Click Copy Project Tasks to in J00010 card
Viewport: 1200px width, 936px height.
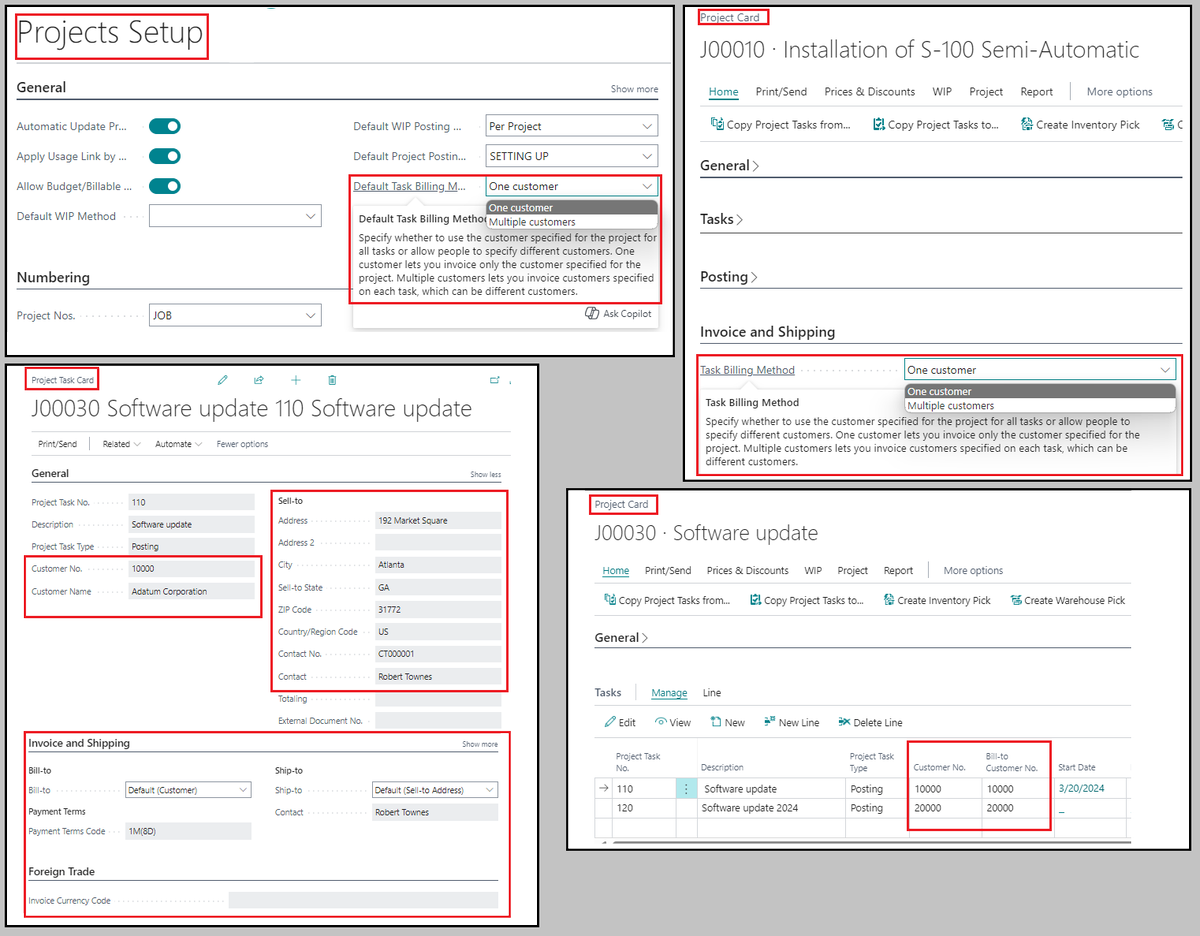pos(935,125)
